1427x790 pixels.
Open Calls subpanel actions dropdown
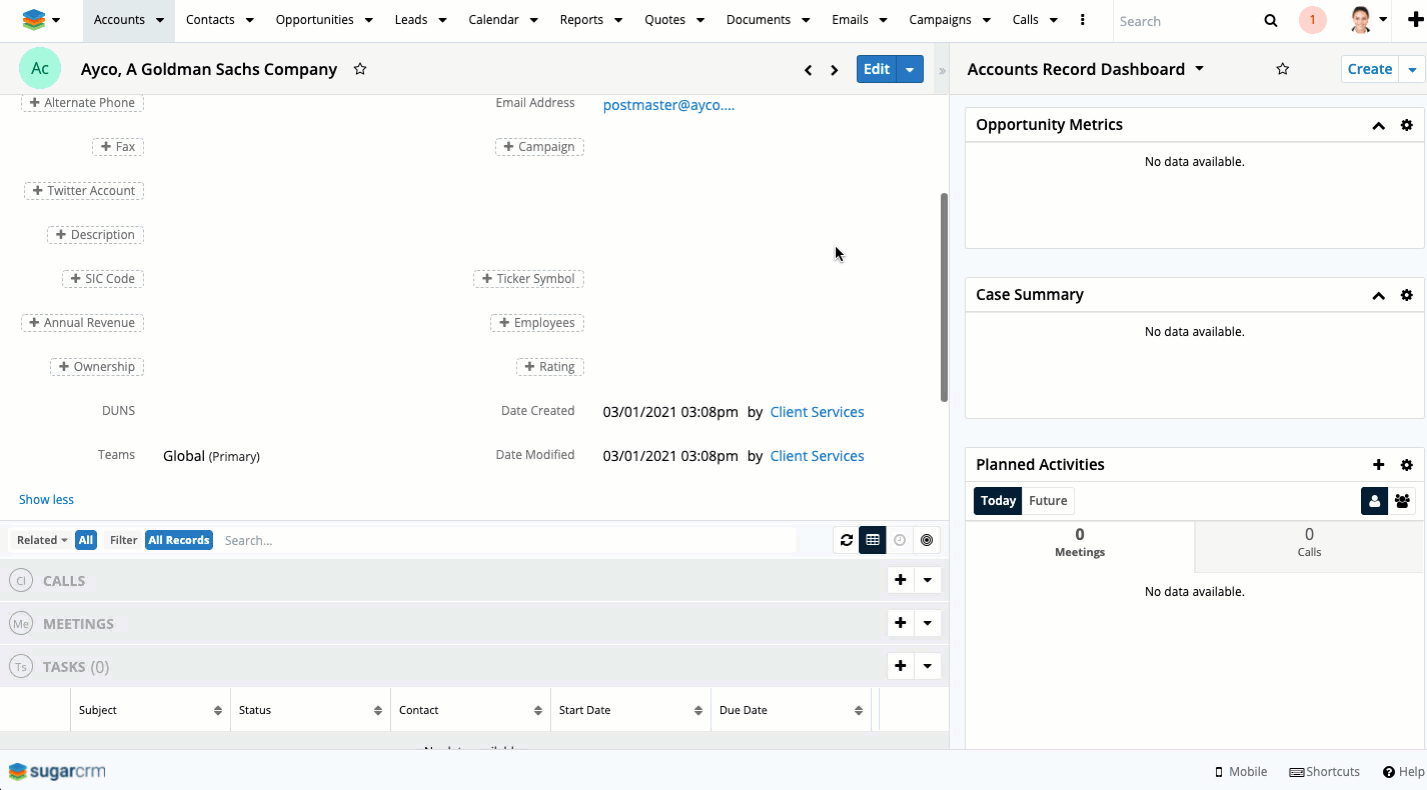(x=928, y=580)
